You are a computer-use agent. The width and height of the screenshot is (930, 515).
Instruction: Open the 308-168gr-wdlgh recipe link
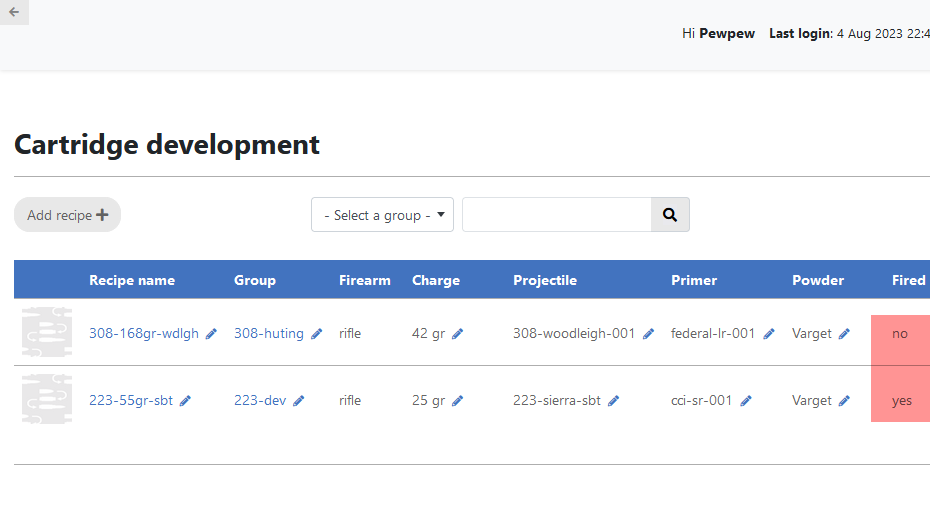[x=144, y=334]
